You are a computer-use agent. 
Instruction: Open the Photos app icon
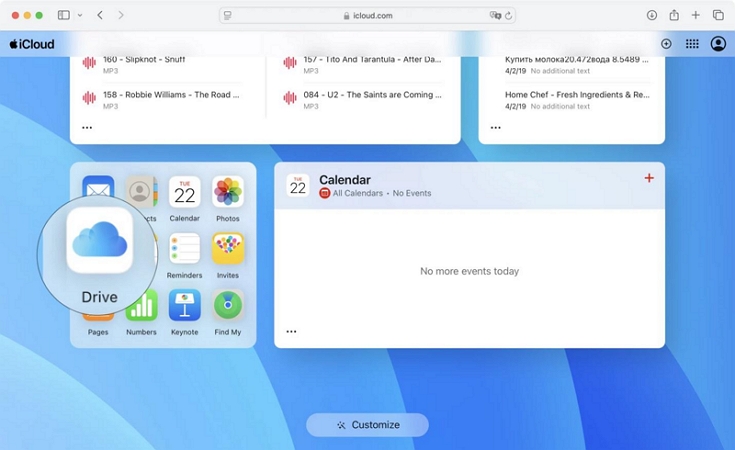pos(228,192)
